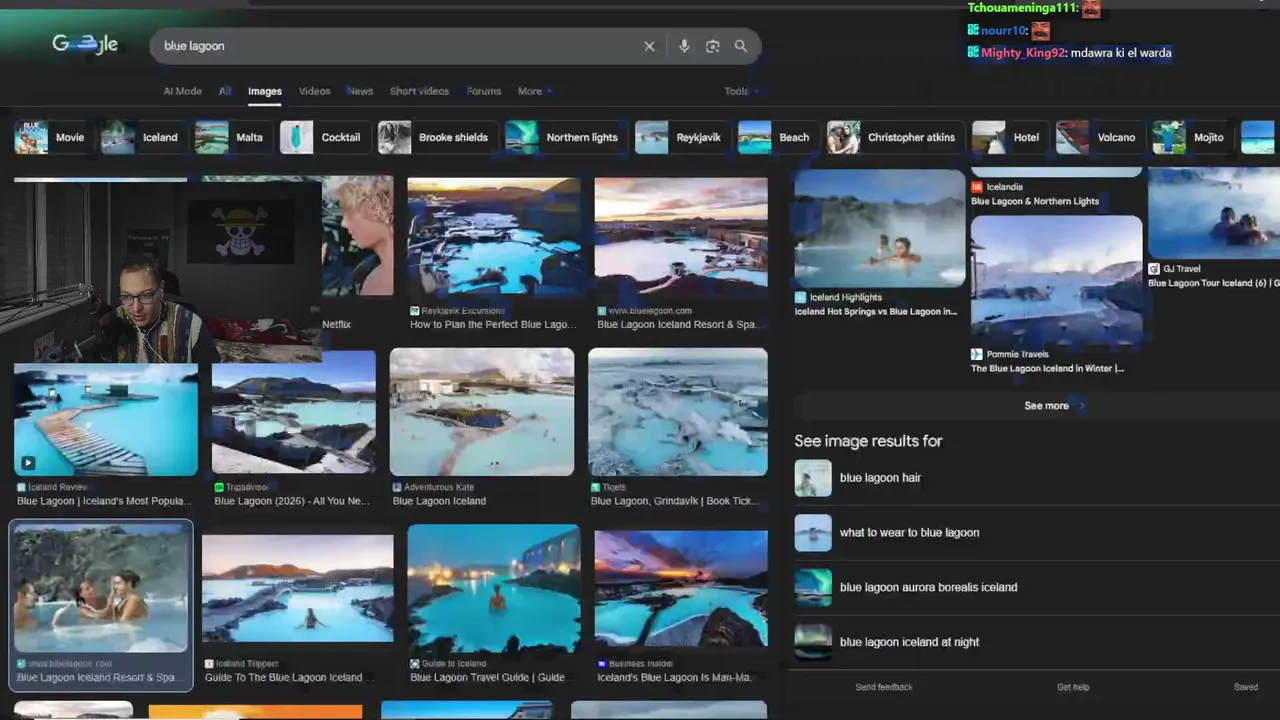Open GJ Travel lagoon tour image

(x=1213, y=214)
